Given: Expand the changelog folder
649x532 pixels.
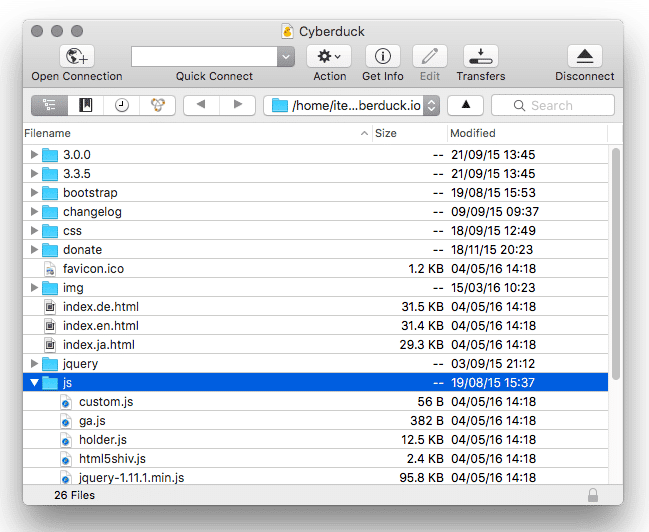Looking at the screenshot, I should [x=34, y=212].
